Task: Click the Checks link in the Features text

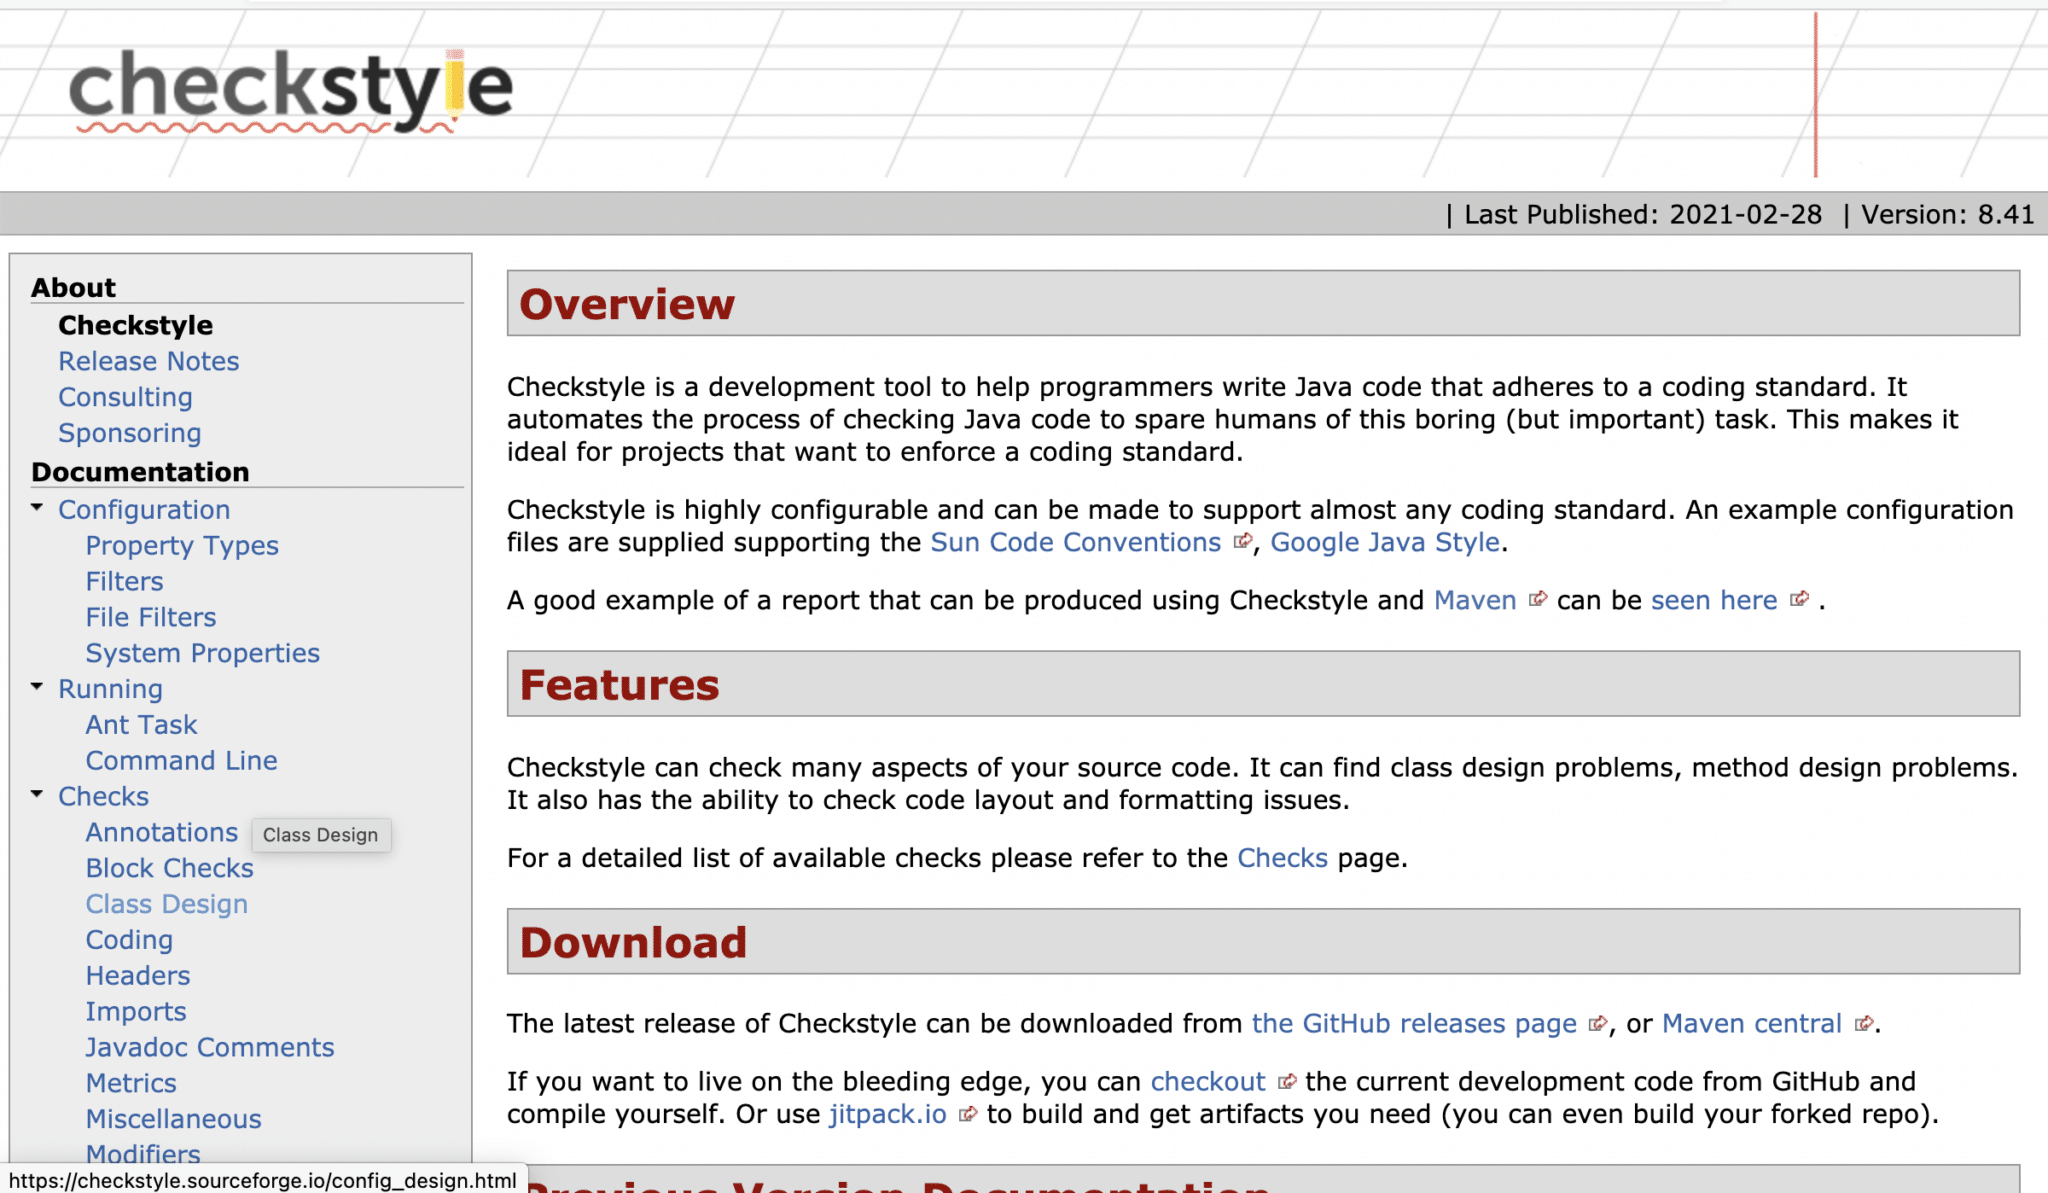Action: pos(1282,857)
